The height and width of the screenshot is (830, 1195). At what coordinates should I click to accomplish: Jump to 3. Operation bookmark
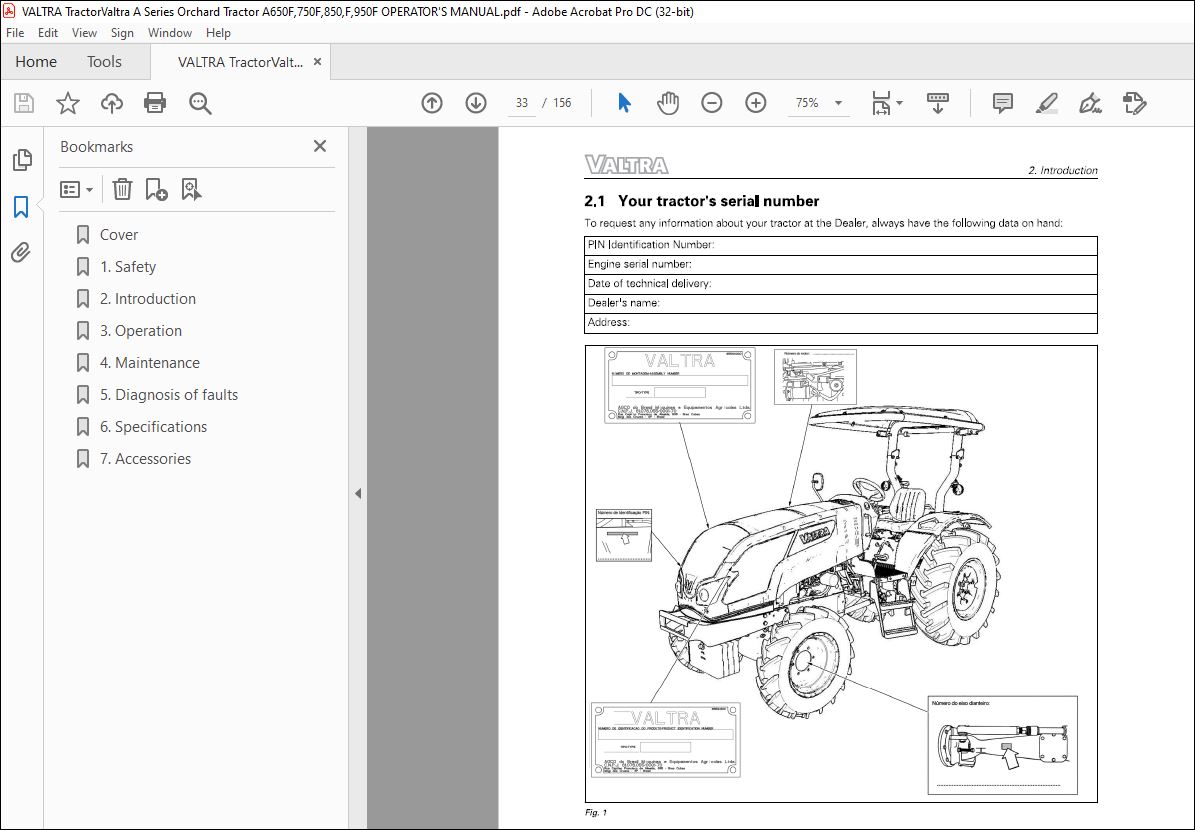pos(141,331)
